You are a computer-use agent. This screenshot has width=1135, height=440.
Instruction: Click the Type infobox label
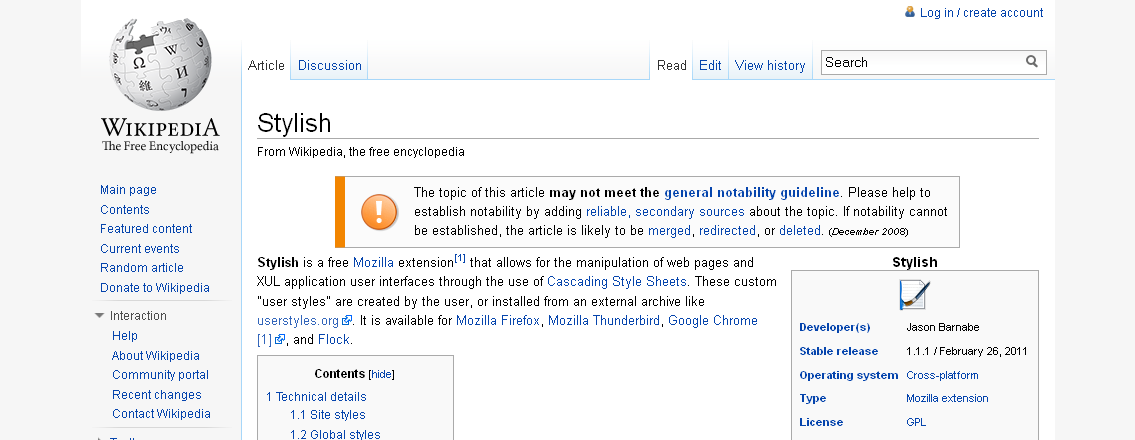point(812,398)
